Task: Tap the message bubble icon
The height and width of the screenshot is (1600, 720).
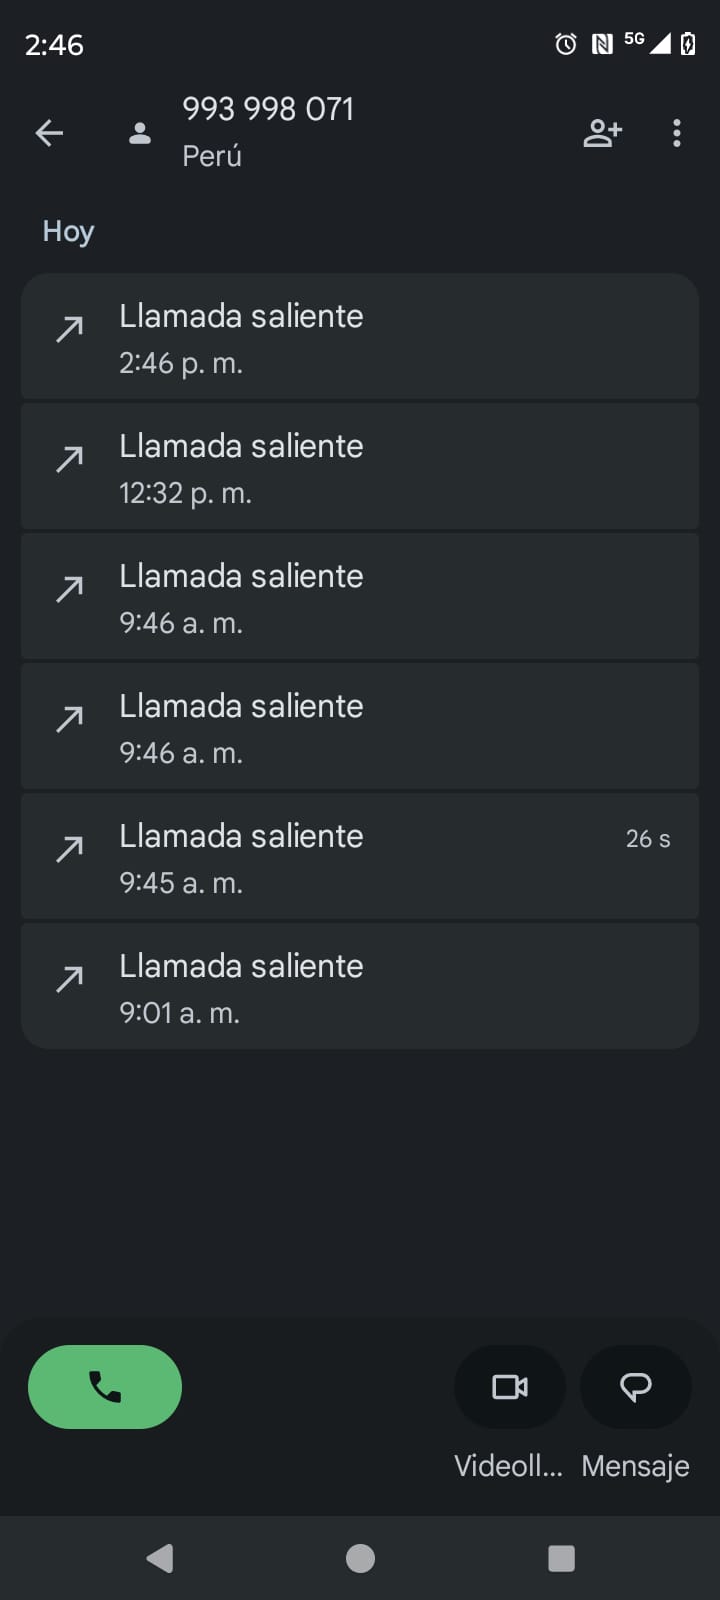Action: (x=636, y=1387)
